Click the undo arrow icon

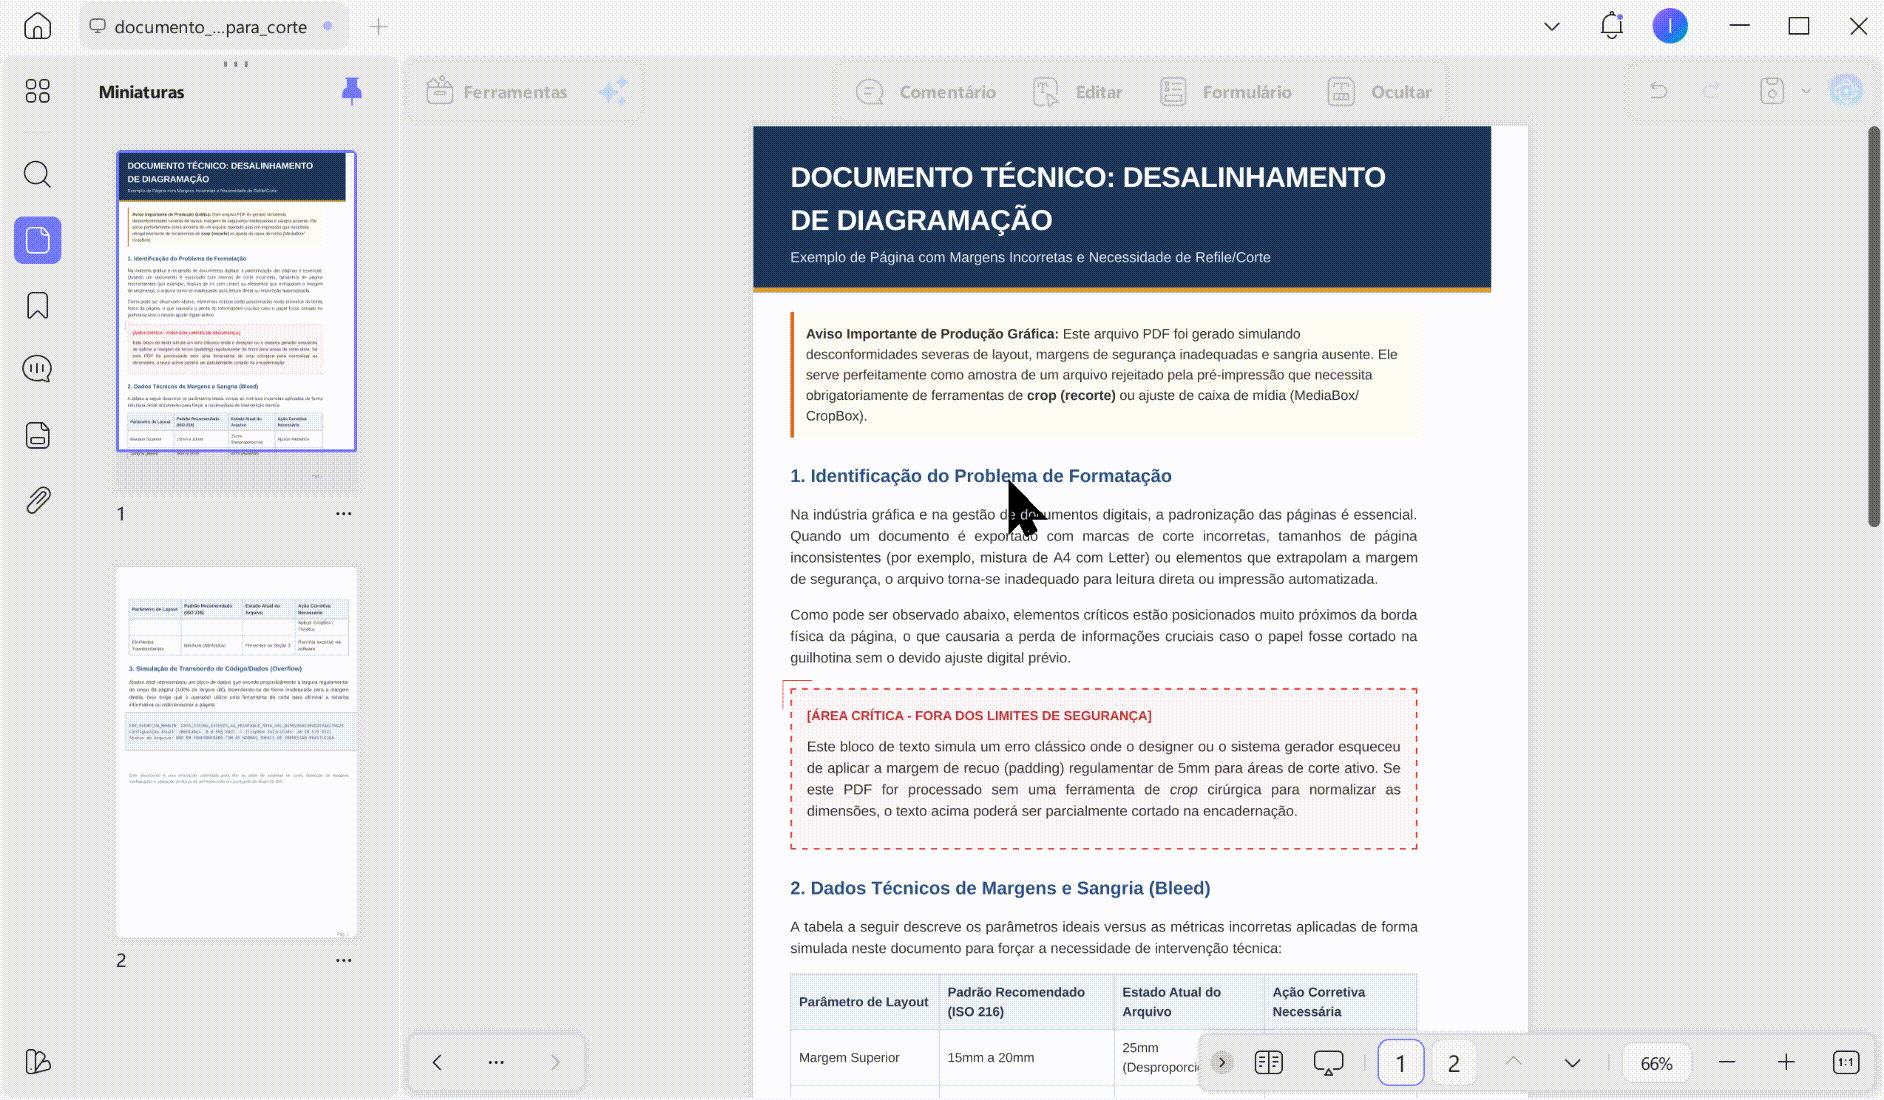[1658, 91]
